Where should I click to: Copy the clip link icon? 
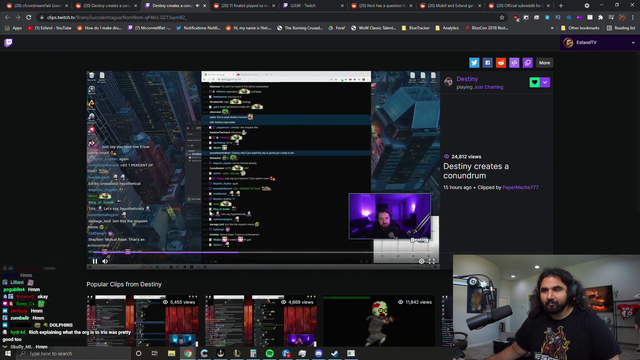point(528,63)
